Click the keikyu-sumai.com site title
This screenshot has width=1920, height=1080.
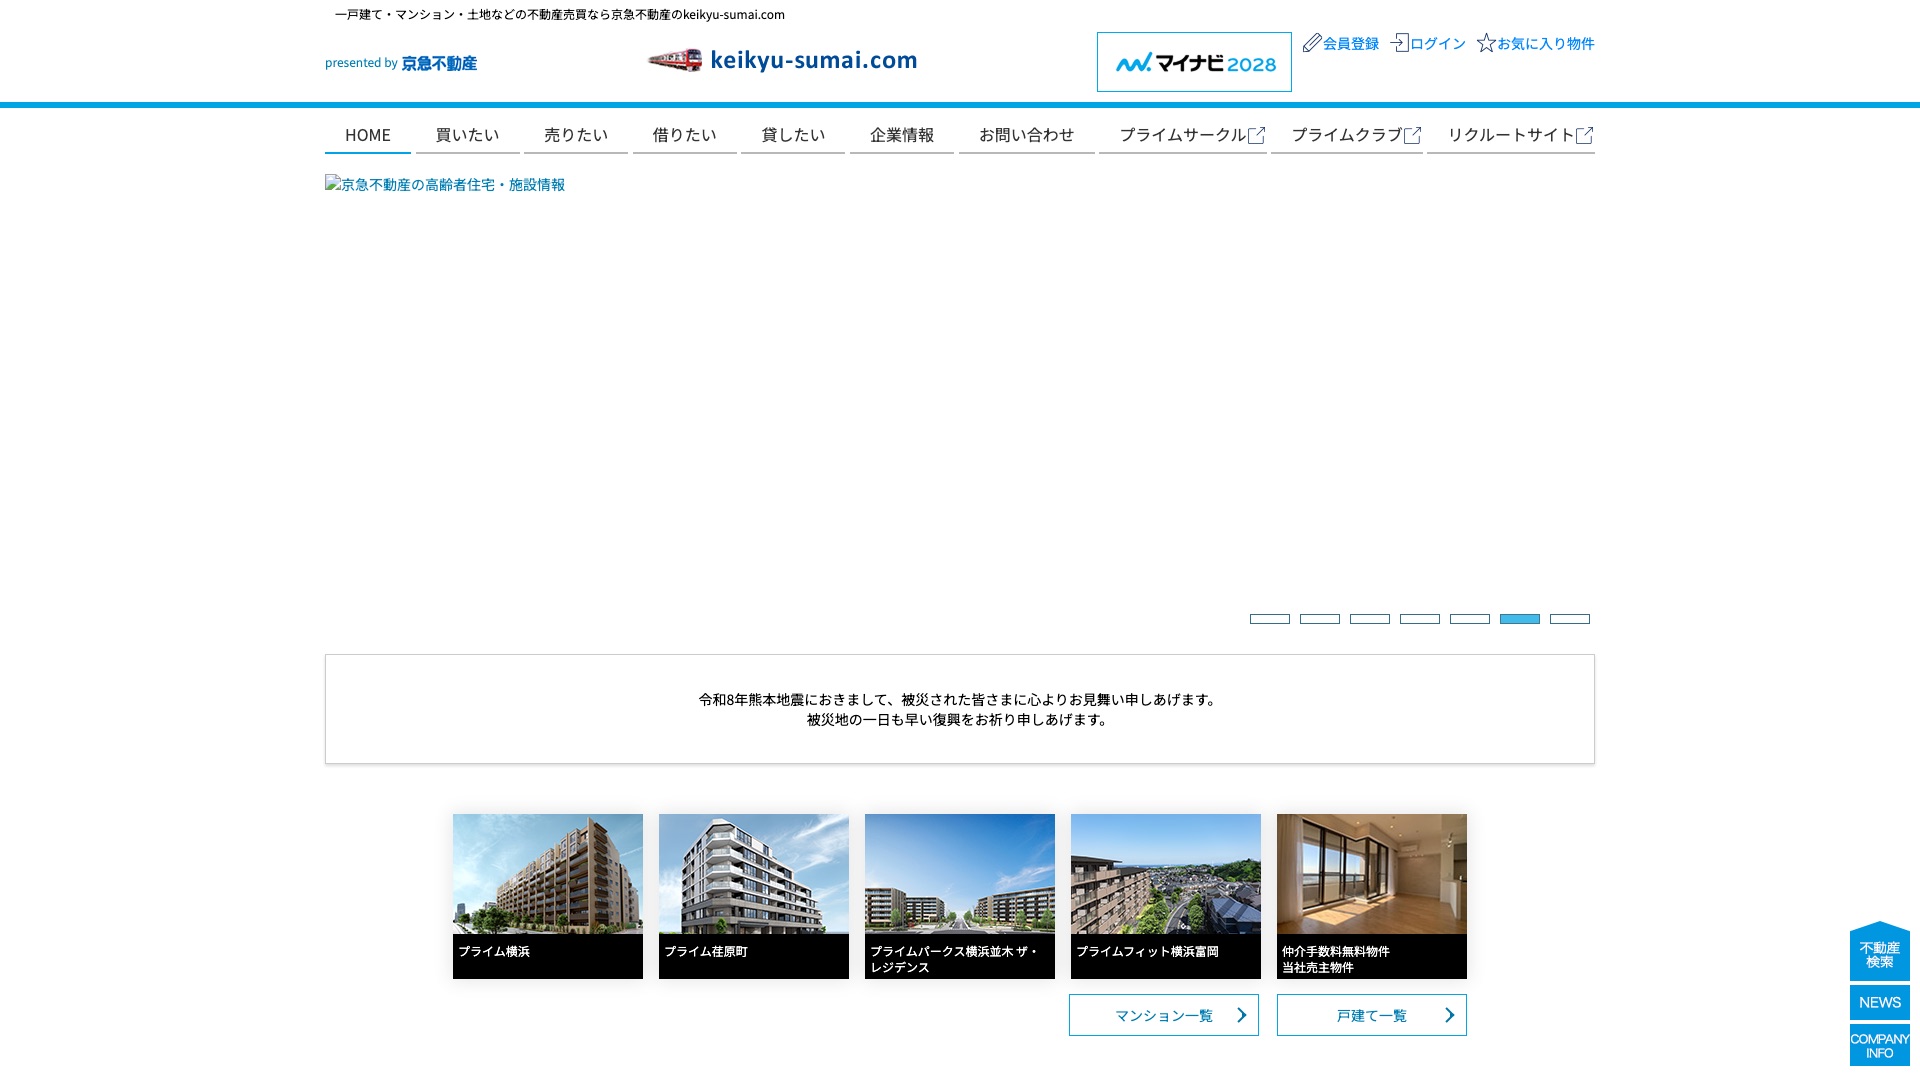pyautogui.click(x=814, y=60)
